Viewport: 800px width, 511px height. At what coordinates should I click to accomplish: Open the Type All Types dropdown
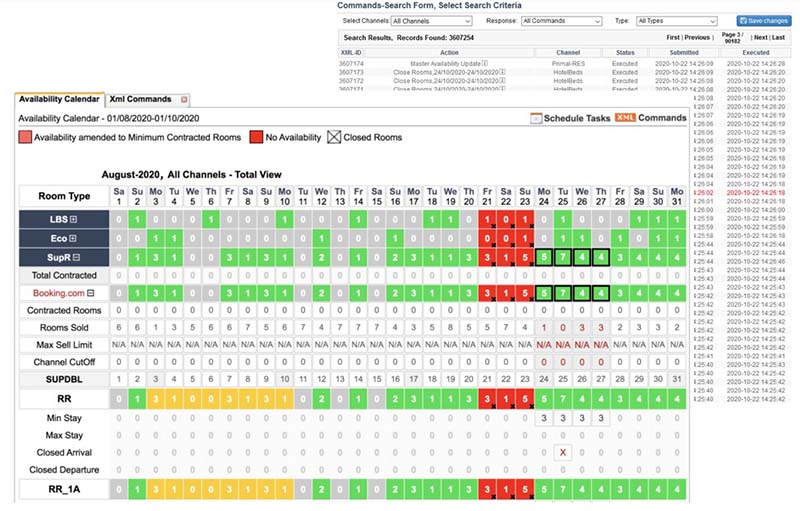tap(676, 20)
